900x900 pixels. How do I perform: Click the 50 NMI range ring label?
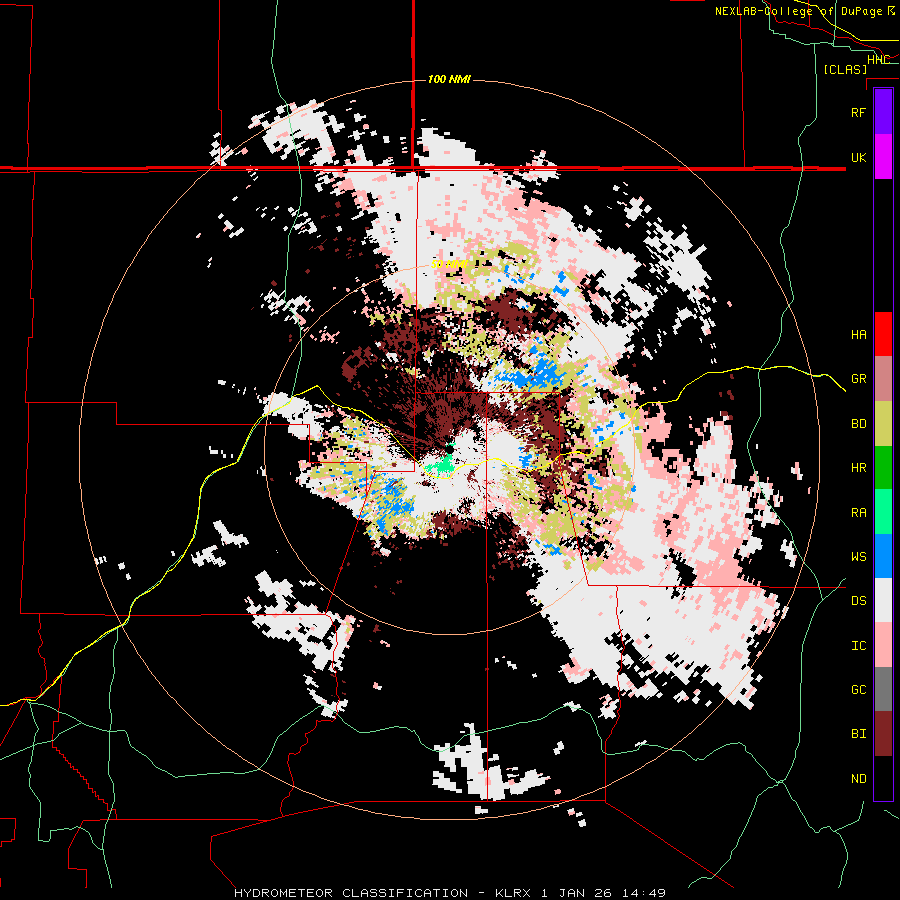point(449,264)
